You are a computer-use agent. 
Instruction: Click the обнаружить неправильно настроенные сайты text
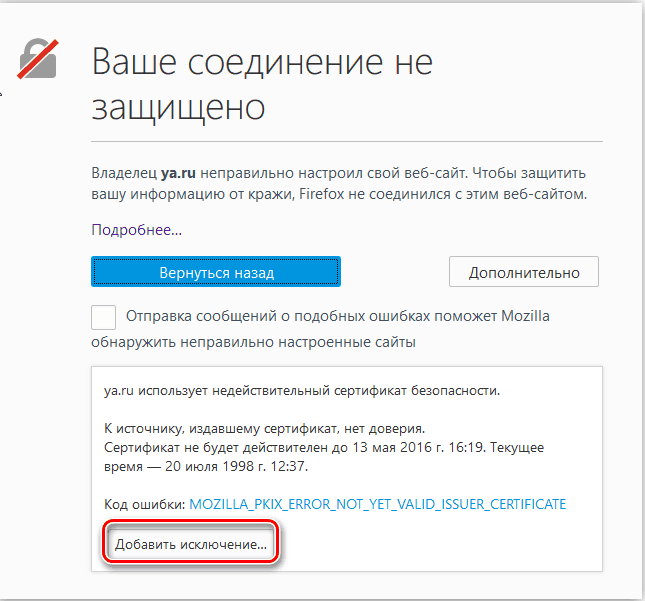point(253,342)
